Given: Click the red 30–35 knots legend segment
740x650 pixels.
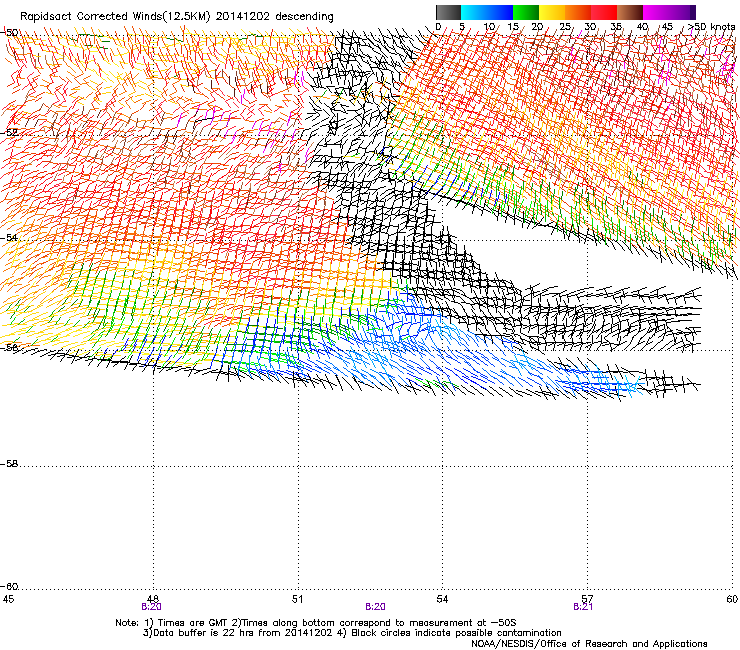Looking at the screenshot, I should click(x=604, y=12).
